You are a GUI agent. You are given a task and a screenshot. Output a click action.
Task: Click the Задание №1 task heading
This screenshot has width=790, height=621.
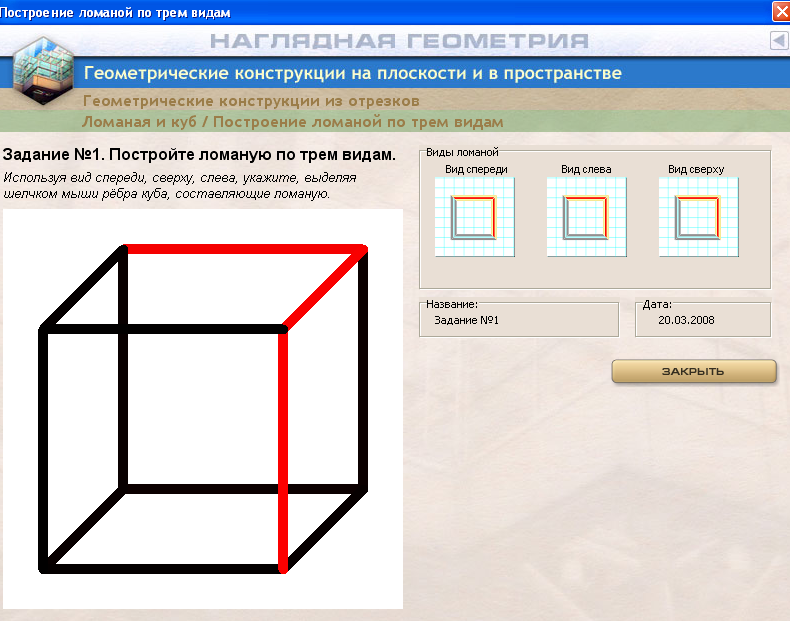199,155
